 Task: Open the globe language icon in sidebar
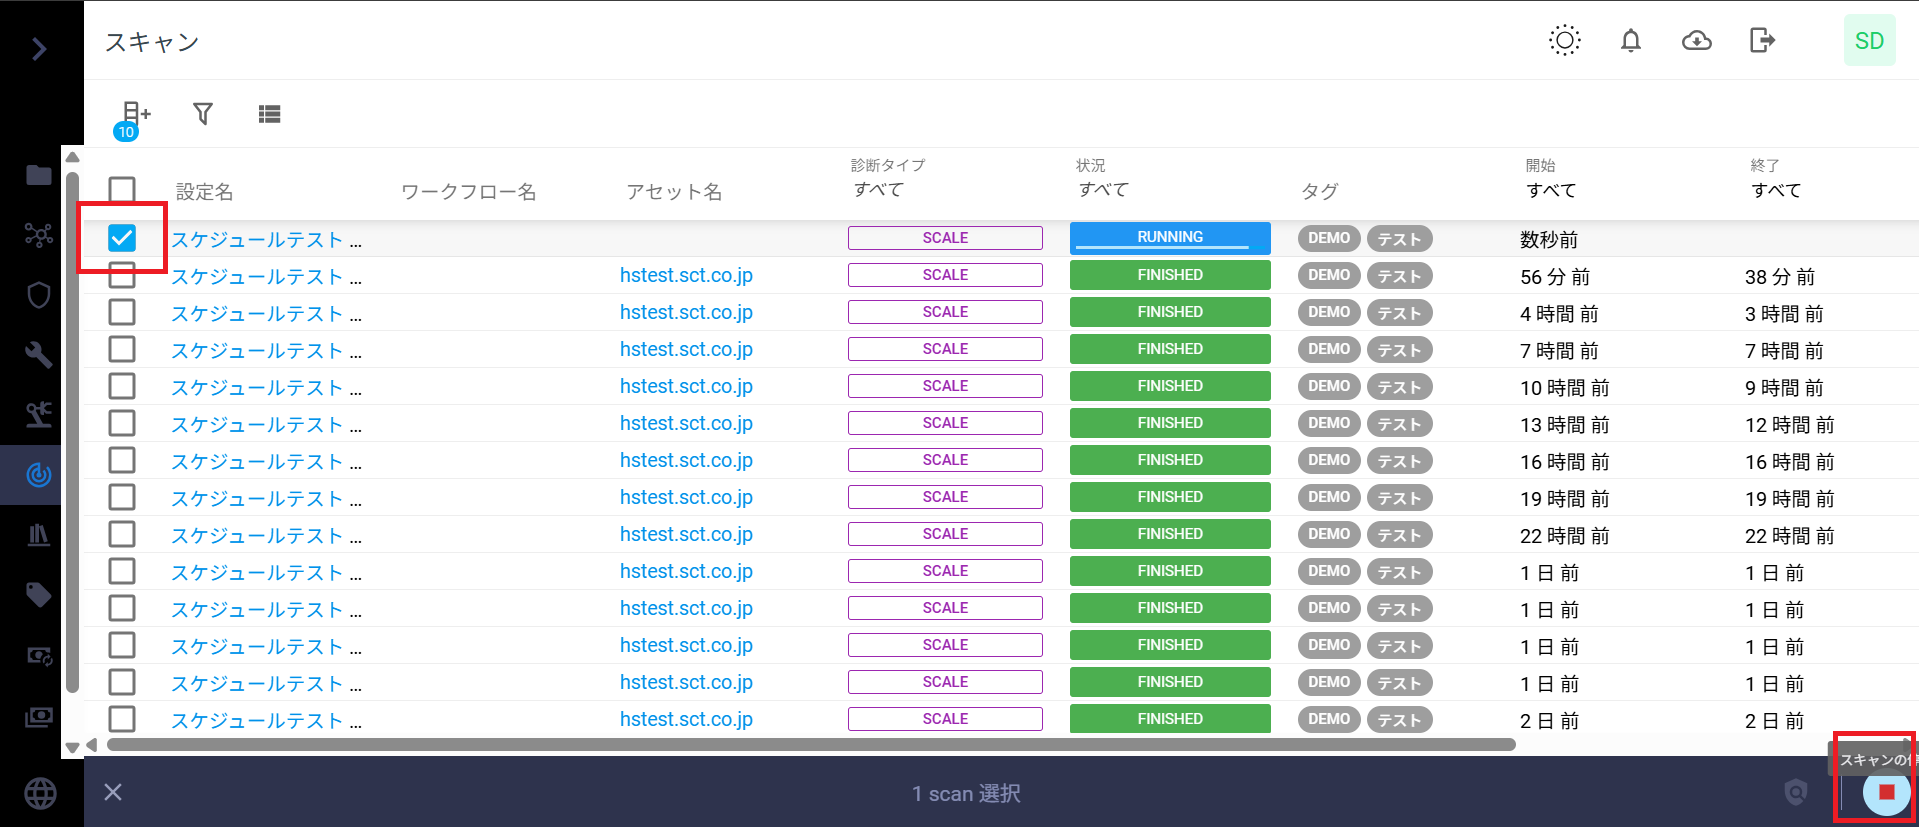(40, 793)
